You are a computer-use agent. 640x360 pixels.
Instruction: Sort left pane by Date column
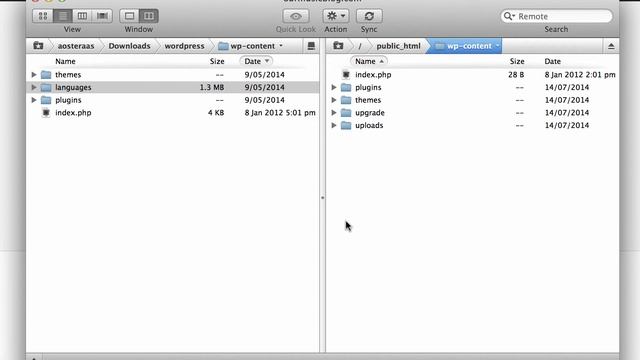(x=256, y=61)
